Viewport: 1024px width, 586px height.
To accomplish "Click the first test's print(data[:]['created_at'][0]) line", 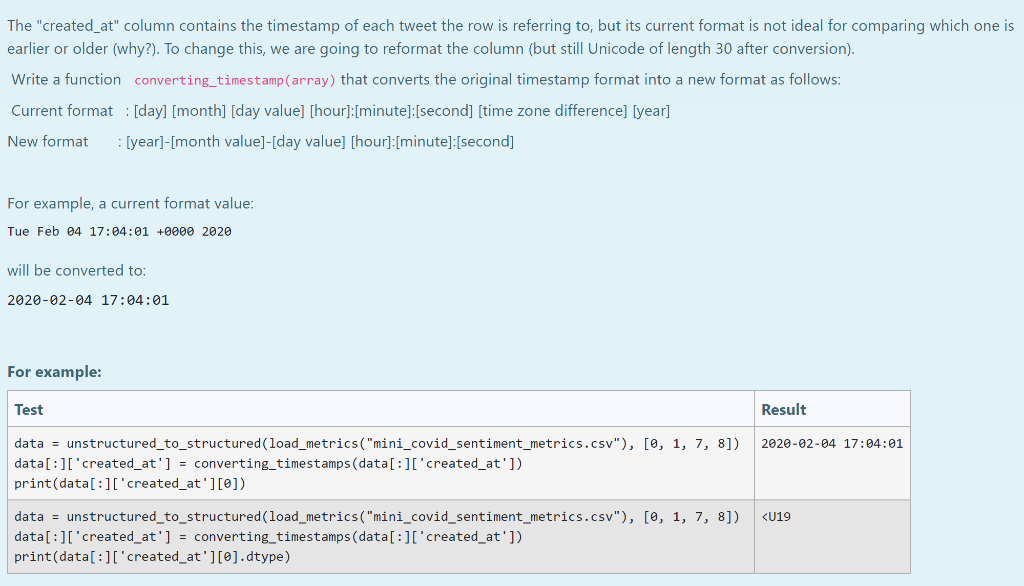I will 130,483.
